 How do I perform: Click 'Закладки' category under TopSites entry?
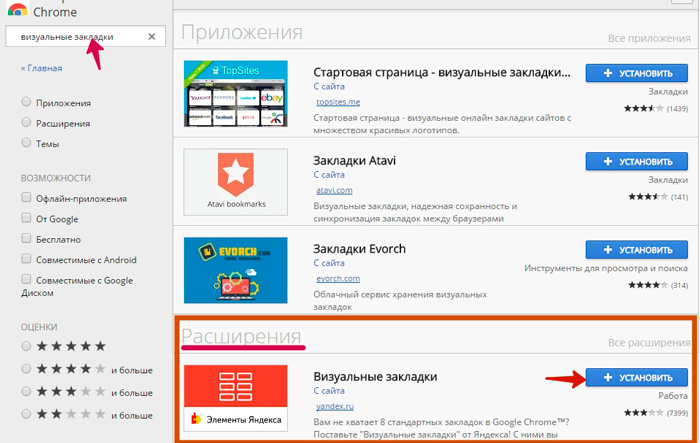click(x=668, y=92)
